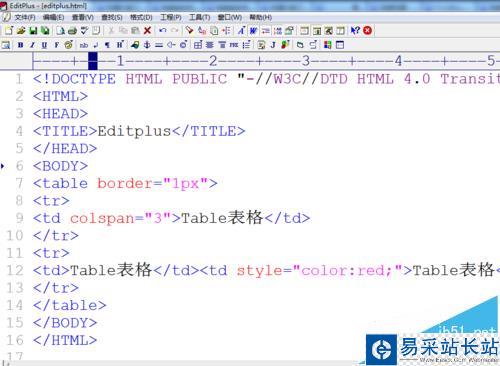Screen dimensions: 500x366
Task: Insert horizontal rule line icon
Action: coord(159,45)
